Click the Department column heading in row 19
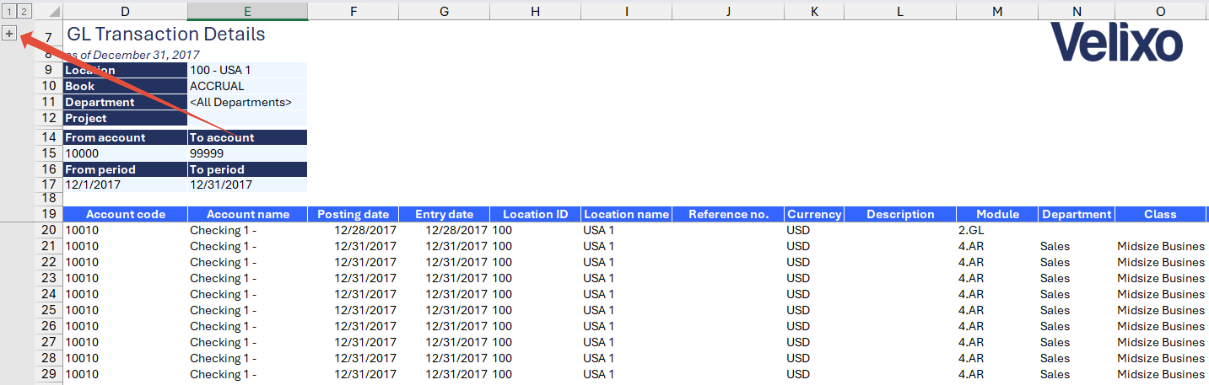This screenshot has width=1209, height=385. tap(1076, 214)
